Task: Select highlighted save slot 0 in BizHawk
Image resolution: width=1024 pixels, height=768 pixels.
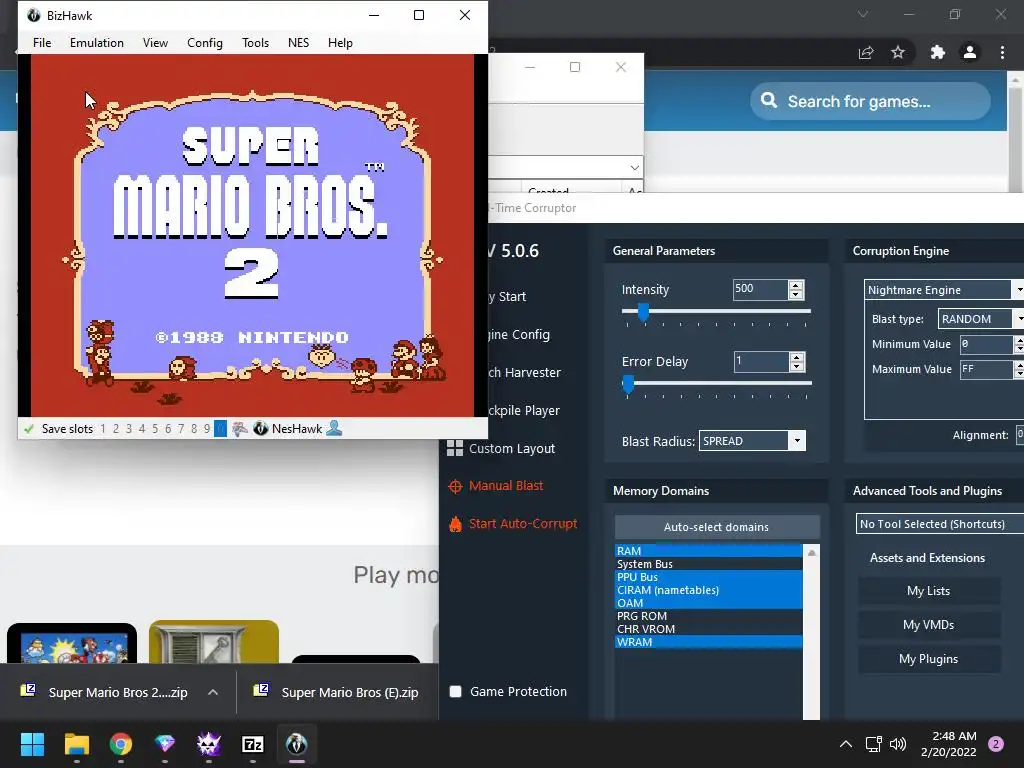Action: point(221,429)
